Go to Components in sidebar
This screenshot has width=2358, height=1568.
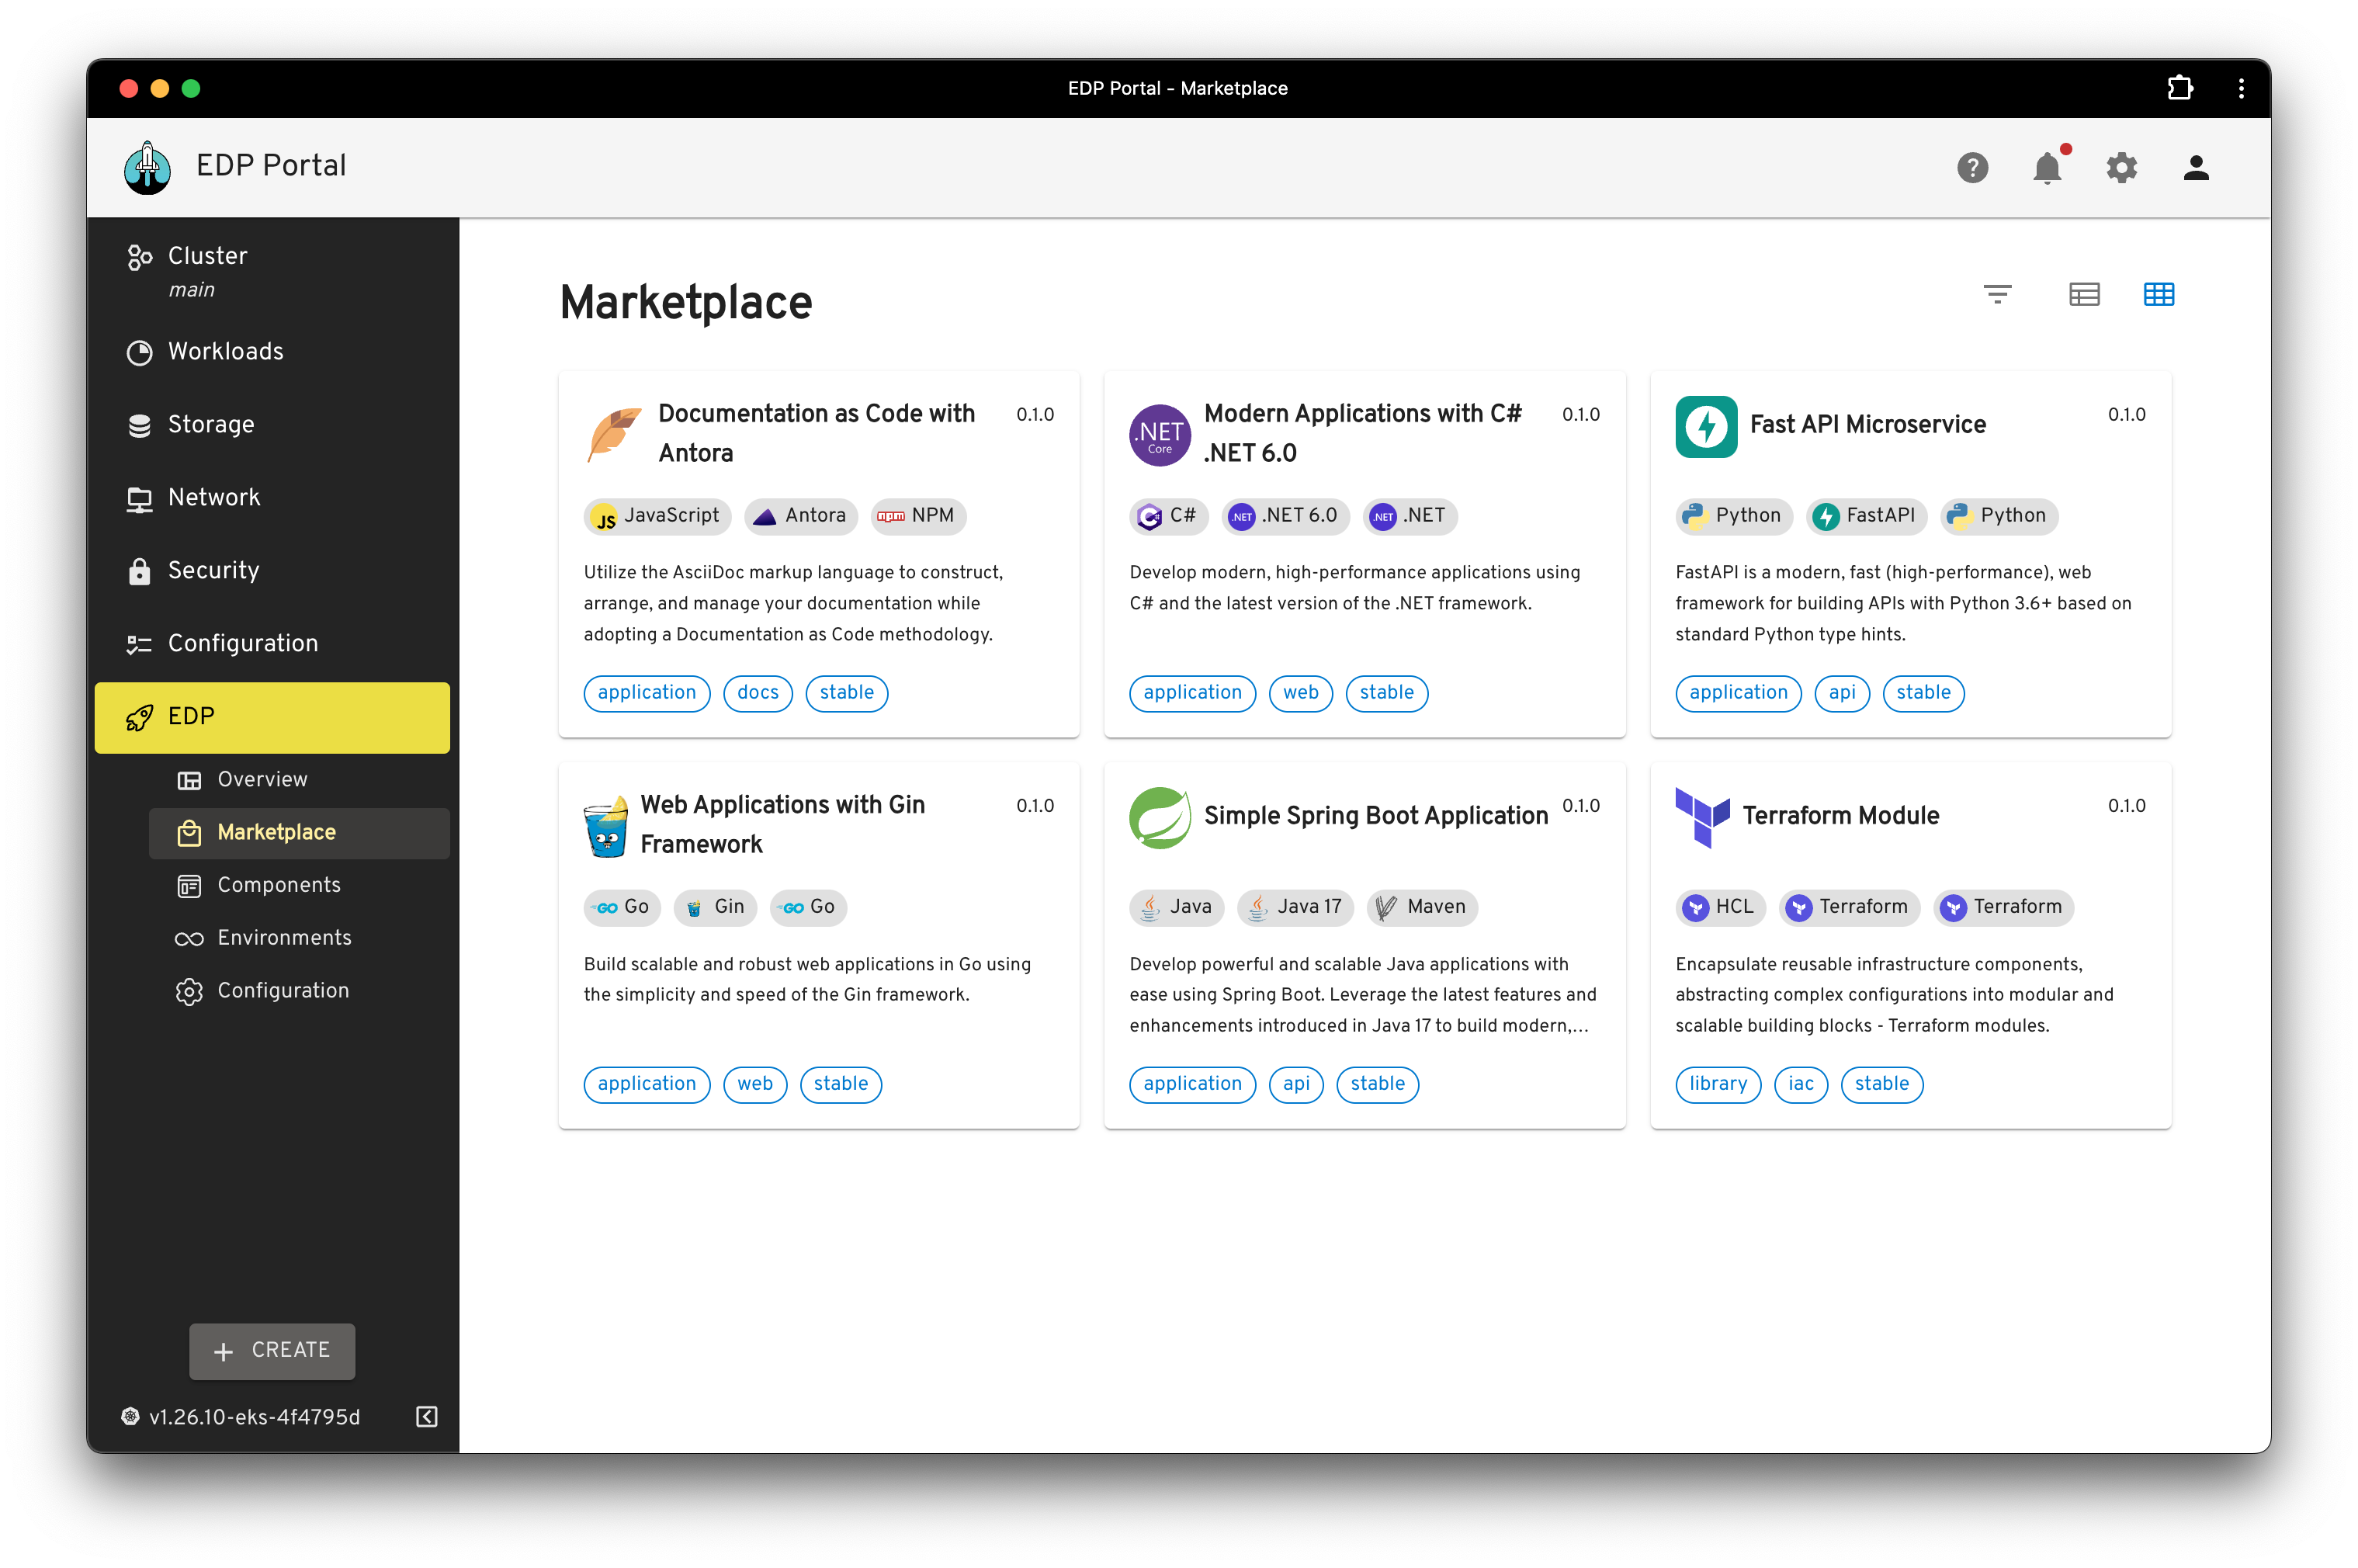coord(279,885)
